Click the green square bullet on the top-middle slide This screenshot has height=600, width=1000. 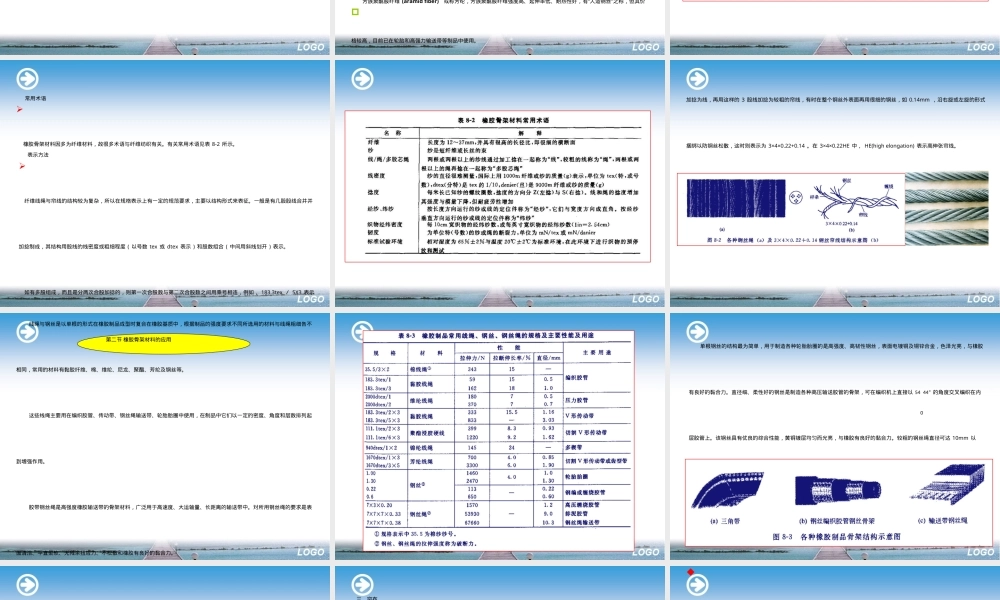(355, 11)
